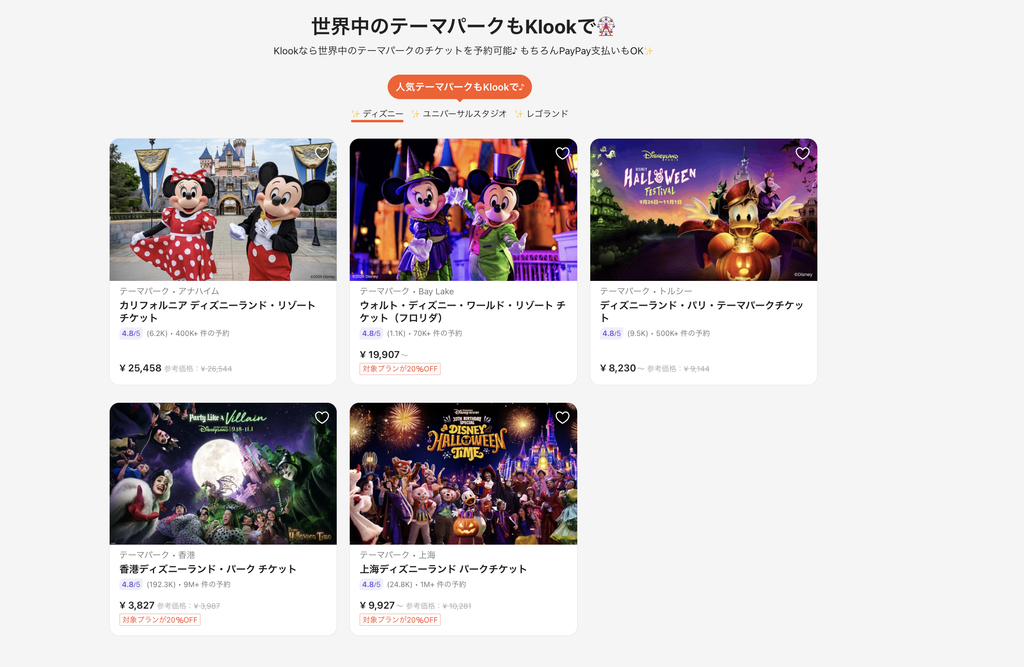The image size is (1024, 667).
Task: Click the ¥ 19,907 price
Action: click(x=379, y=355)
